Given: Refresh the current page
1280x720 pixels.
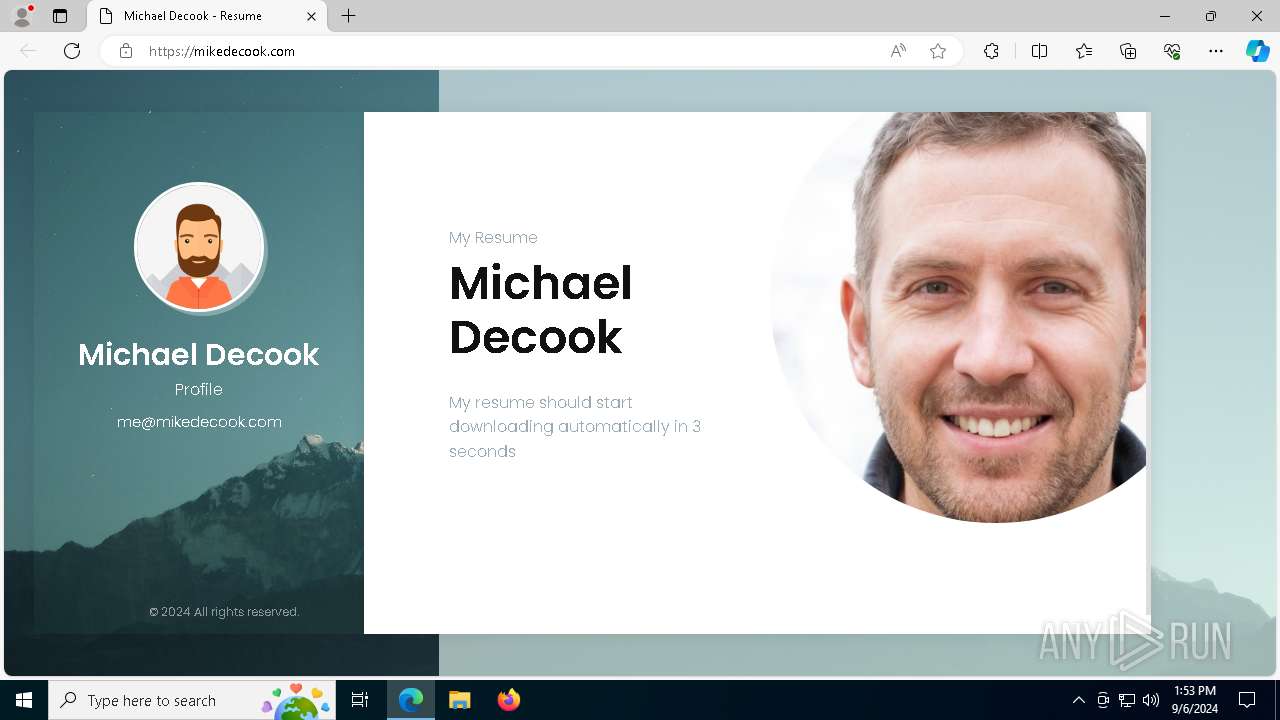Looking at the screenshot, I should [x=72, y=51].
